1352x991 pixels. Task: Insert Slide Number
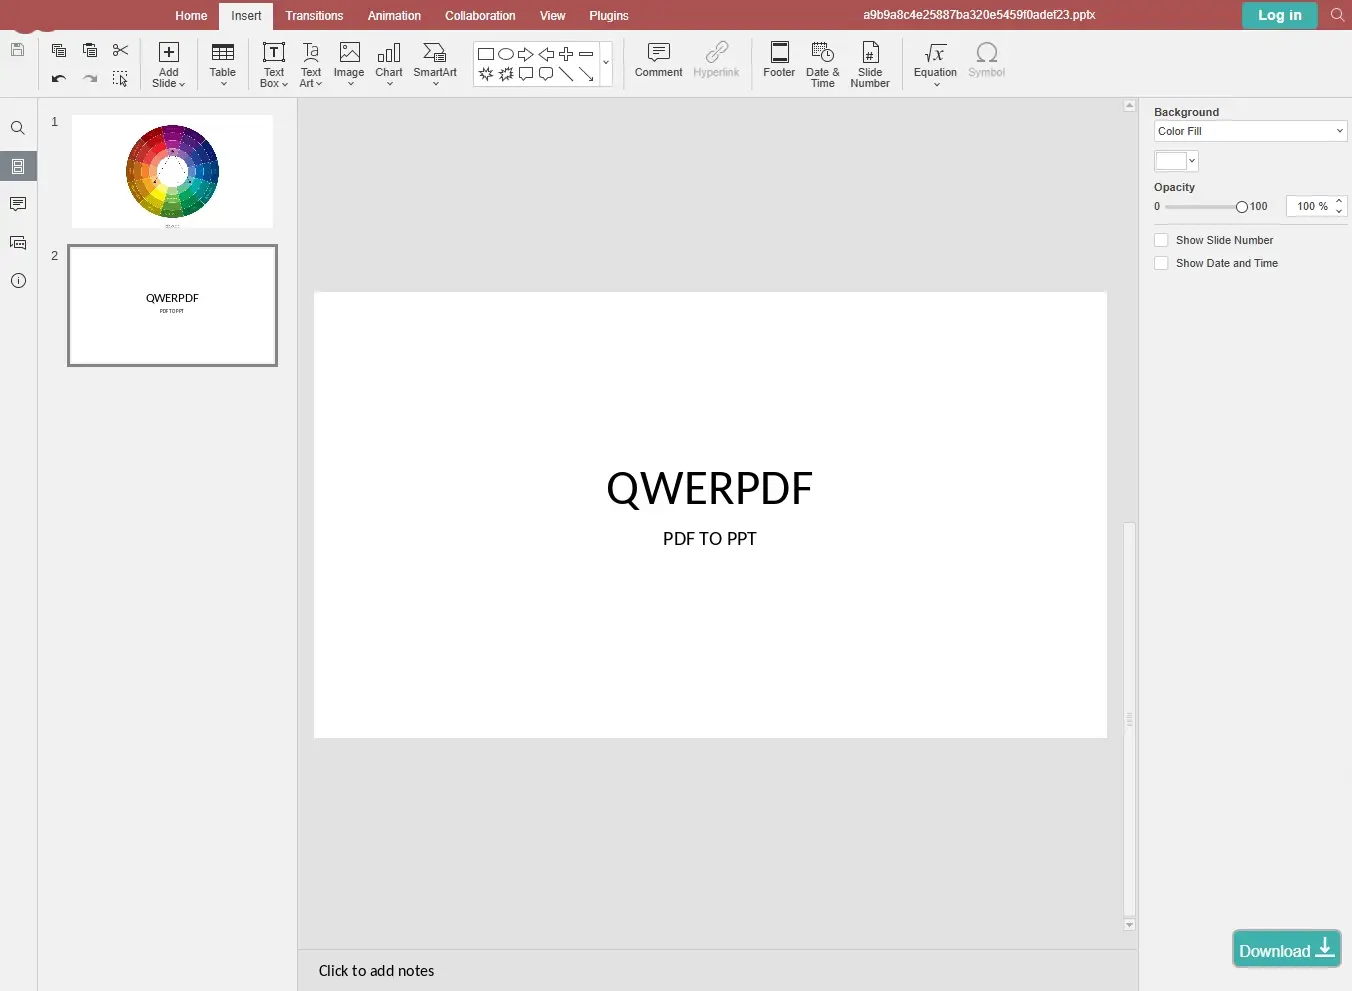pos(870,64)
